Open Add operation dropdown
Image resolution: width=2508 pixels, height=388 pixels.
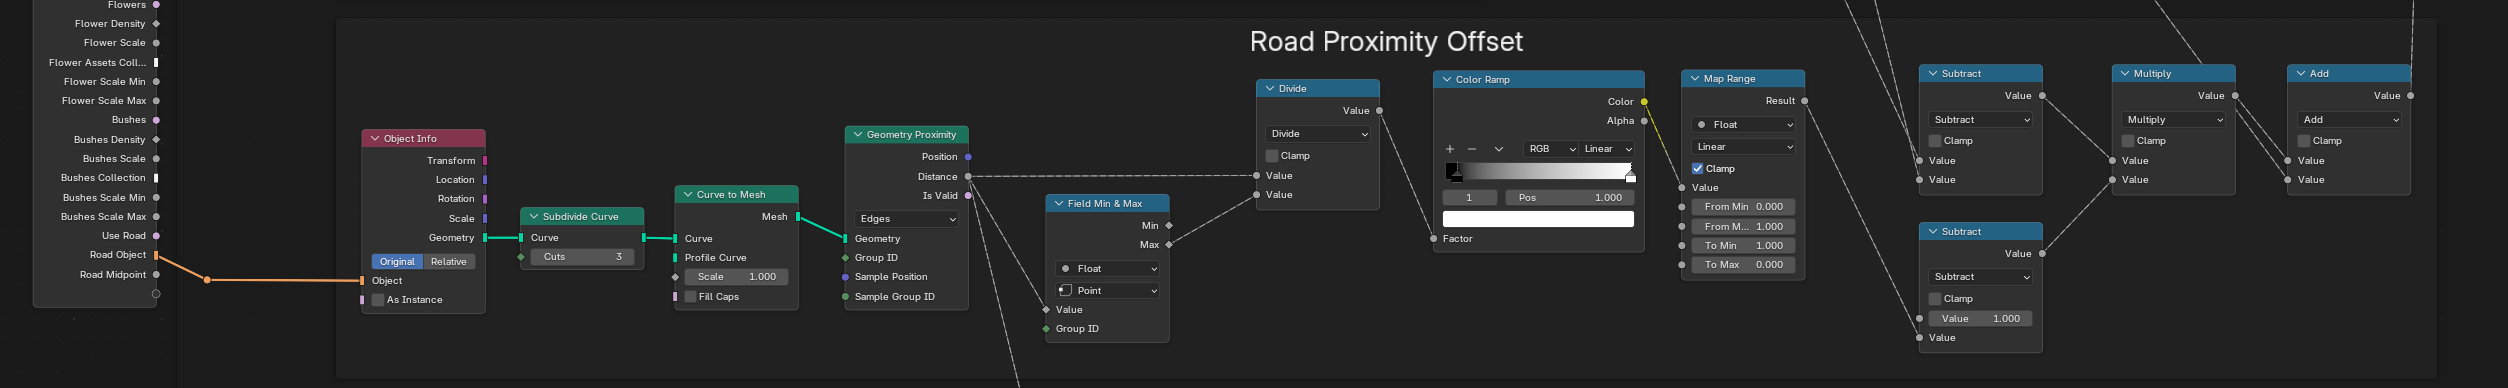coord(2350,120)
